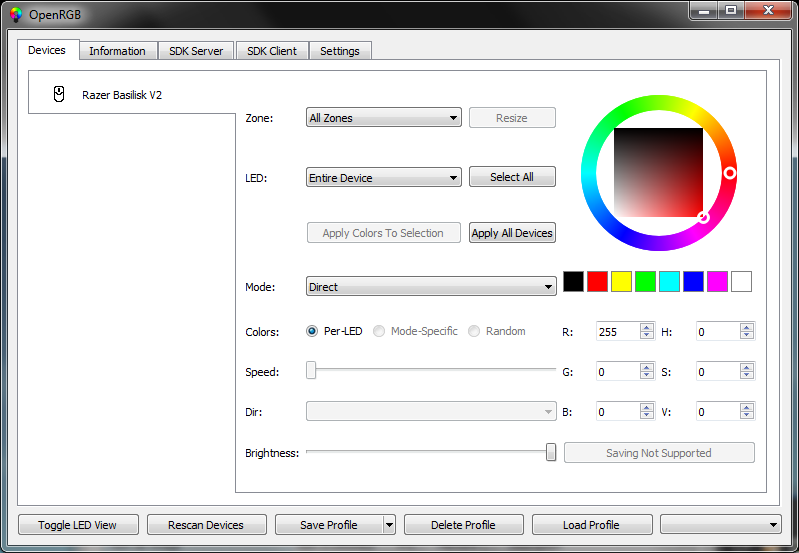Screen dimensions: 799x553
Task: Click Rescan Devices button
Action: pos(206,524)
